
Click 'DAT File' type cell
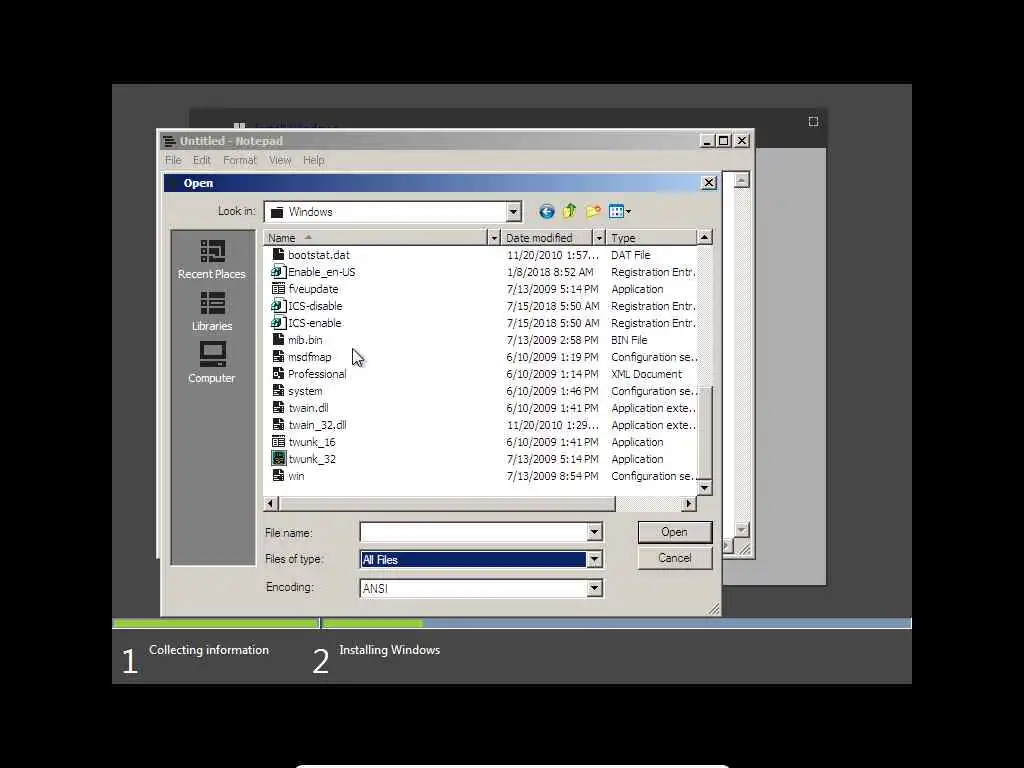(x=631, y=255)
